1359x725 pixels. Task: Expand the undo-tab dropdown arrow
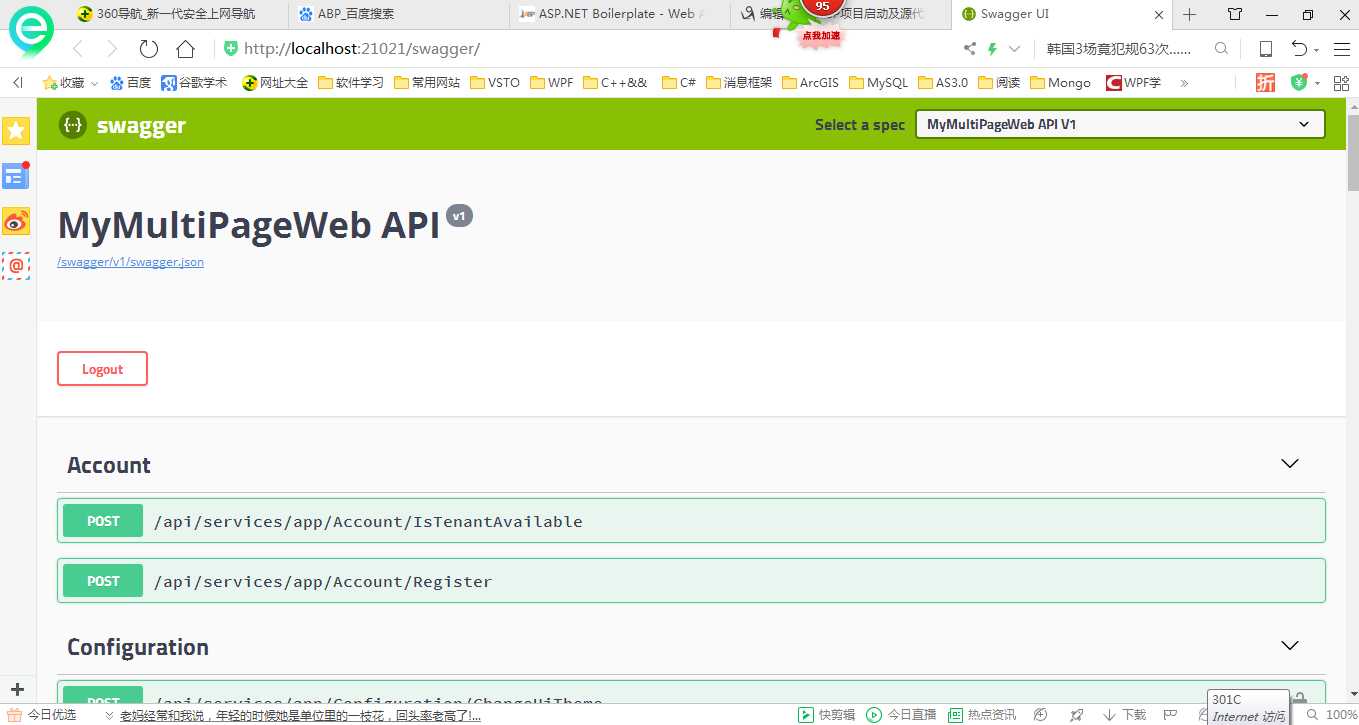coord(1316,49)
